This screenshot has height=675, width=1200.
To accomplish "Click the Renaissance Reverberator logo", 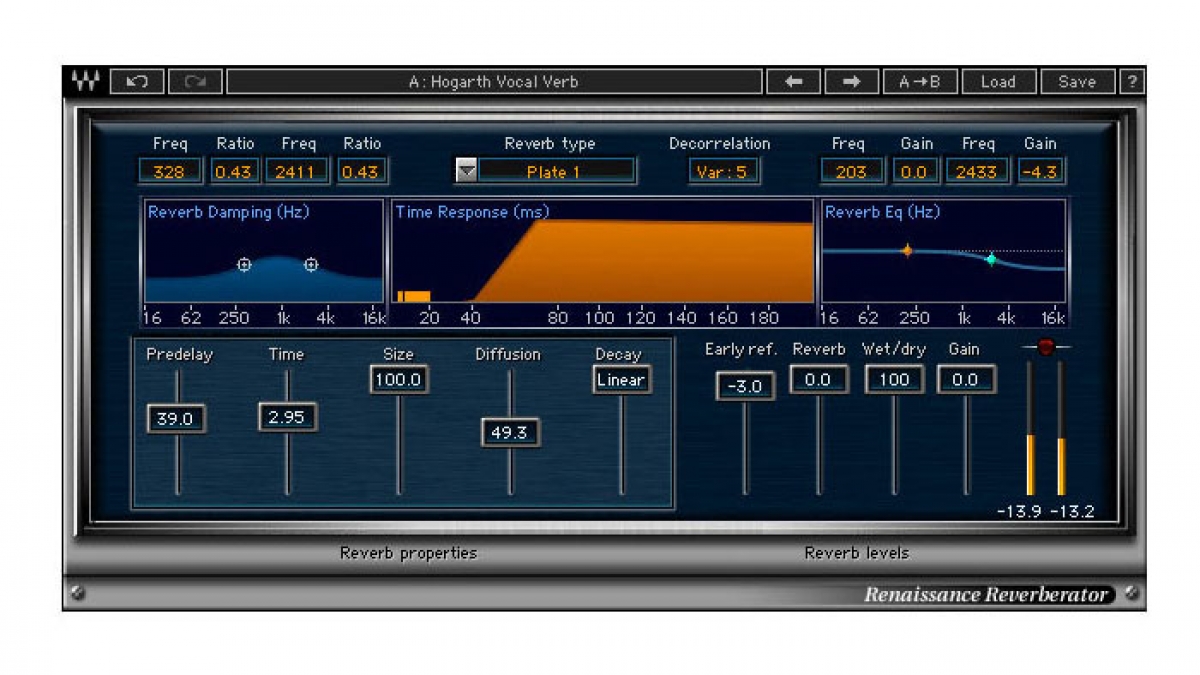I will (987, 595).
